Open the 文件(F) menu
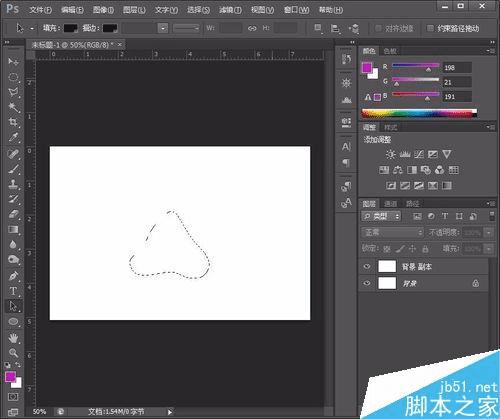 (x=40, y=10)
